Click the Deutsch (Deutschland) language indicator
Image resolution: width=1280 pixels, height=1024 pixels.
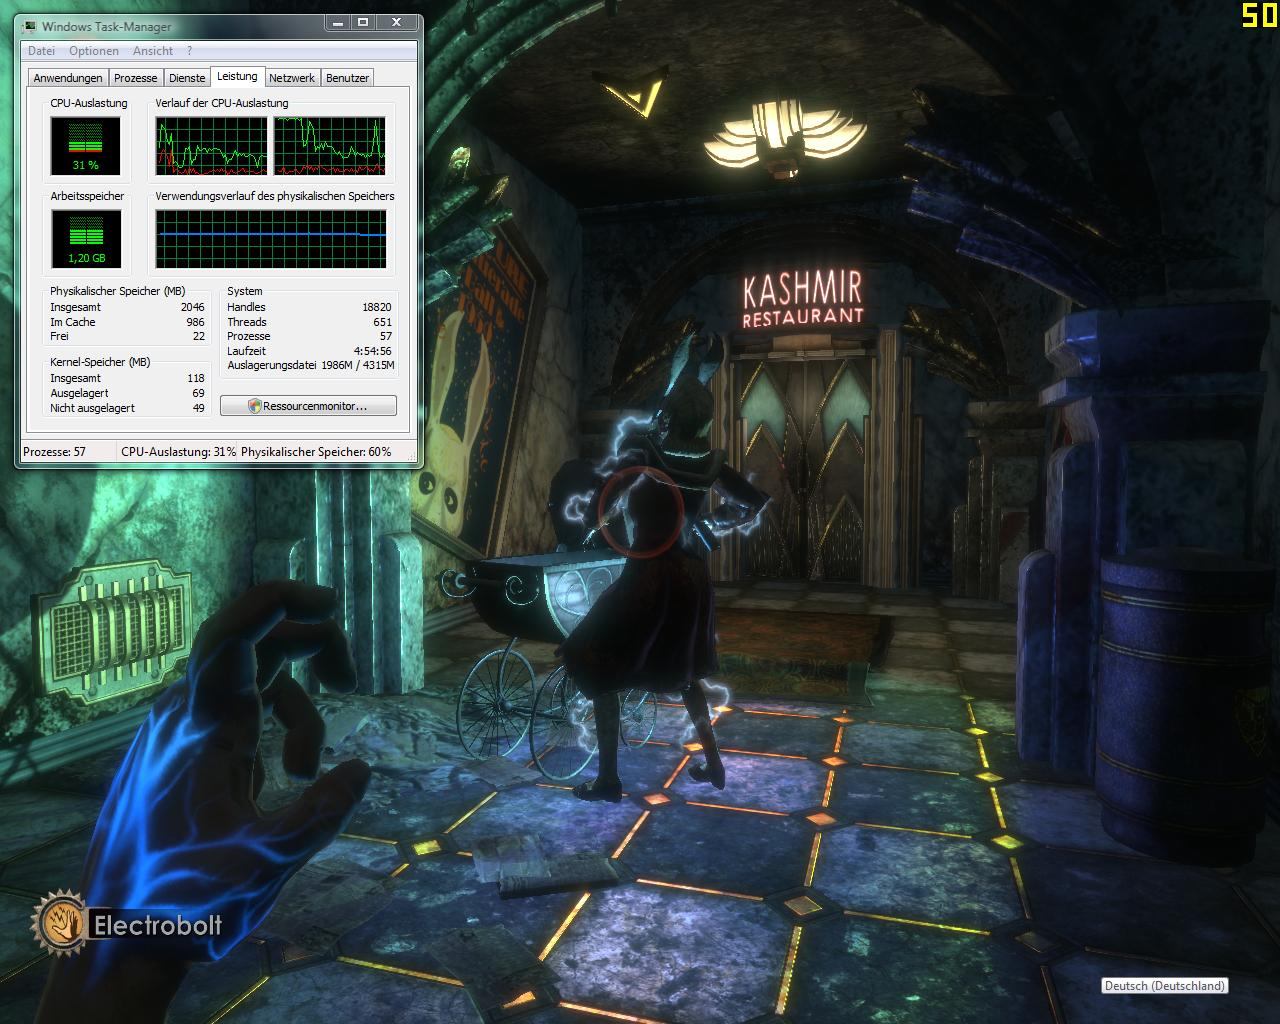(x=1164, y=985)
